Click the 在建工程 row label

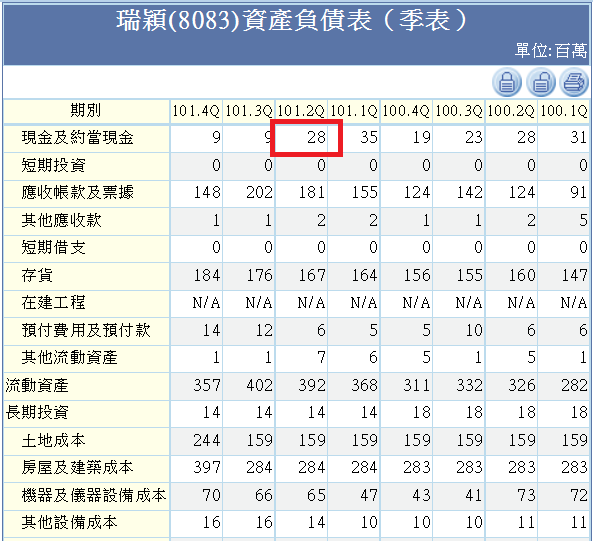click(53, 302)
